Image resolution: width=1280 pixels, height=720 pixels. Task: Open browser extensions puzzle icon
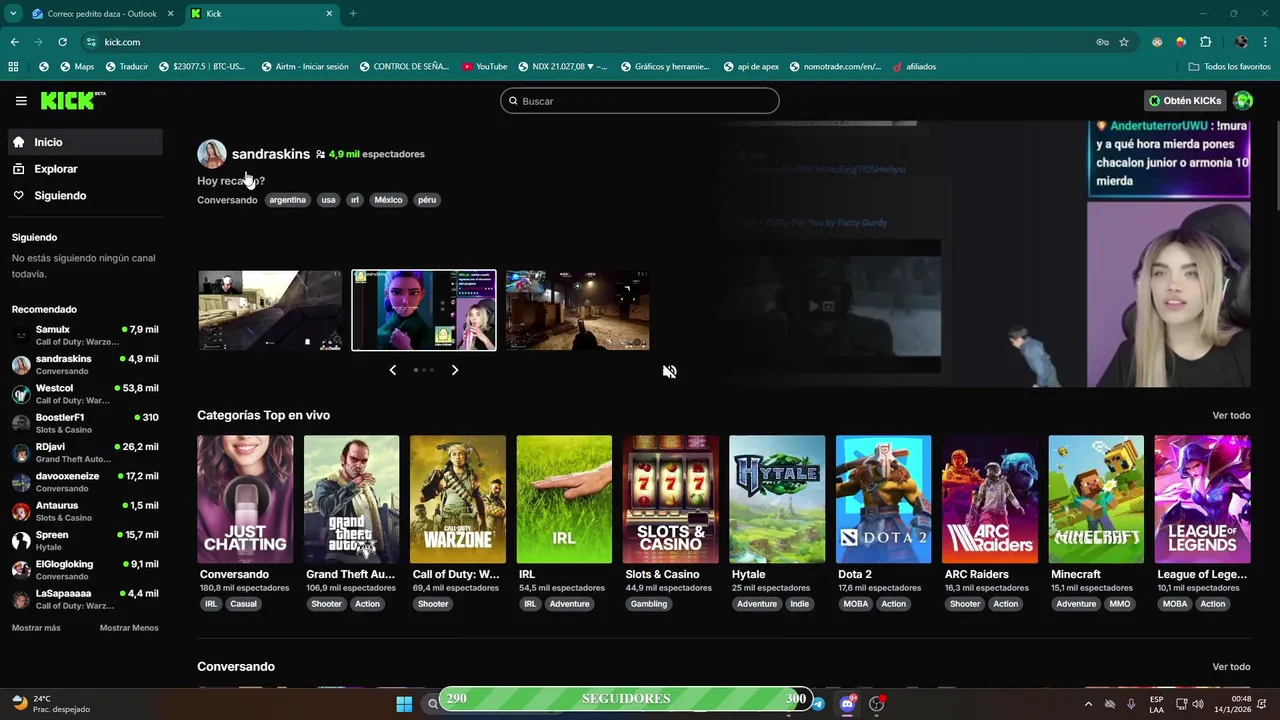pos(1205,42)
